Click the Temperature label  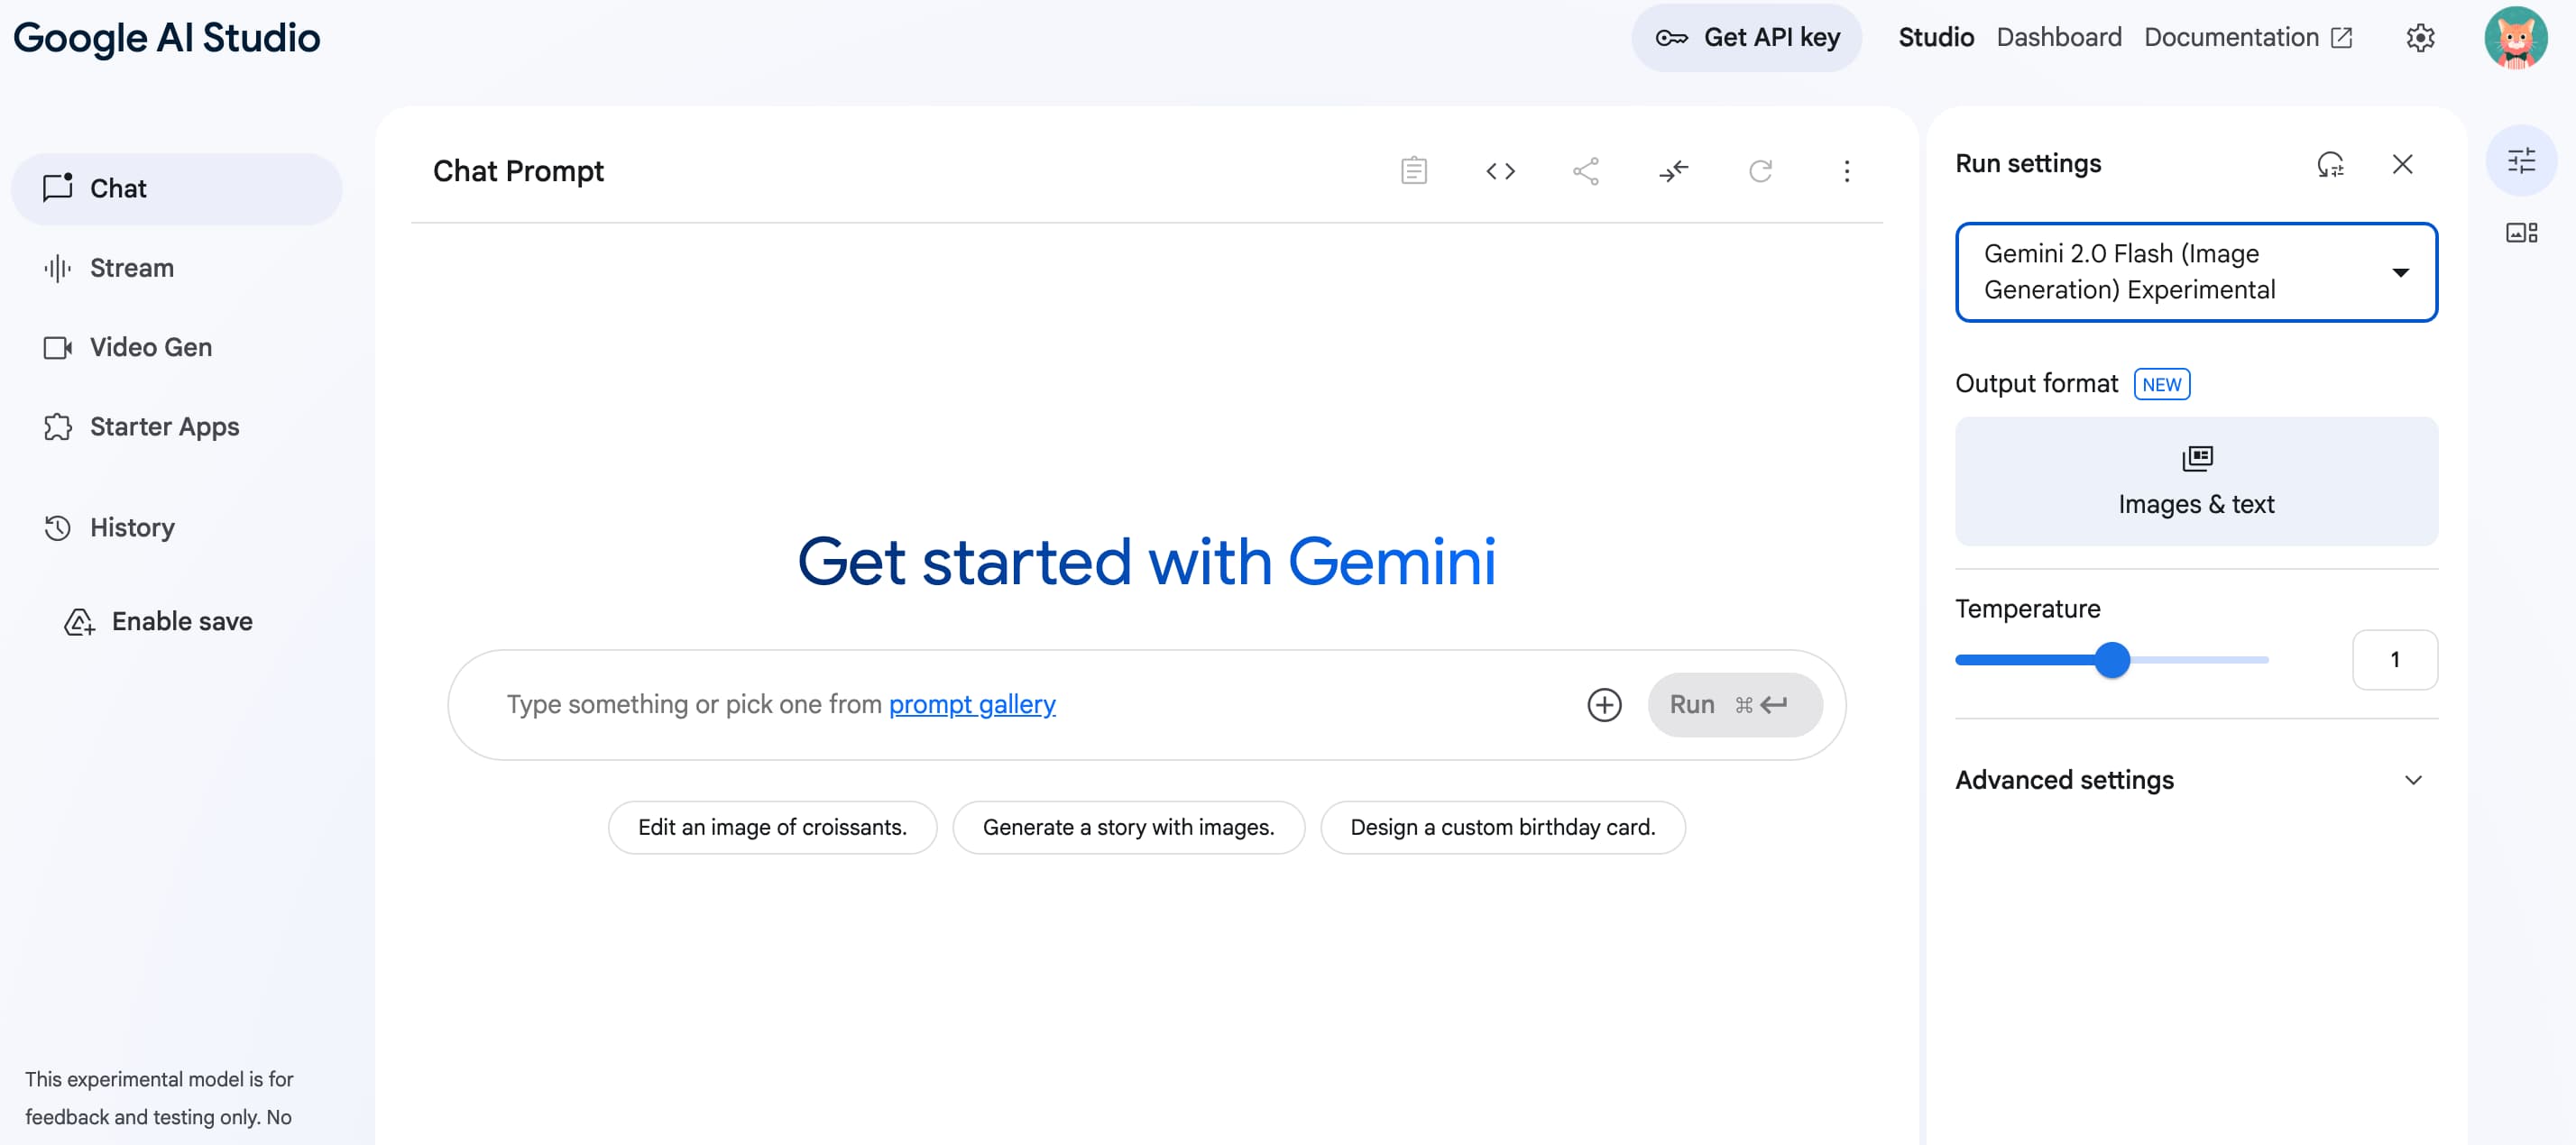2027,609
